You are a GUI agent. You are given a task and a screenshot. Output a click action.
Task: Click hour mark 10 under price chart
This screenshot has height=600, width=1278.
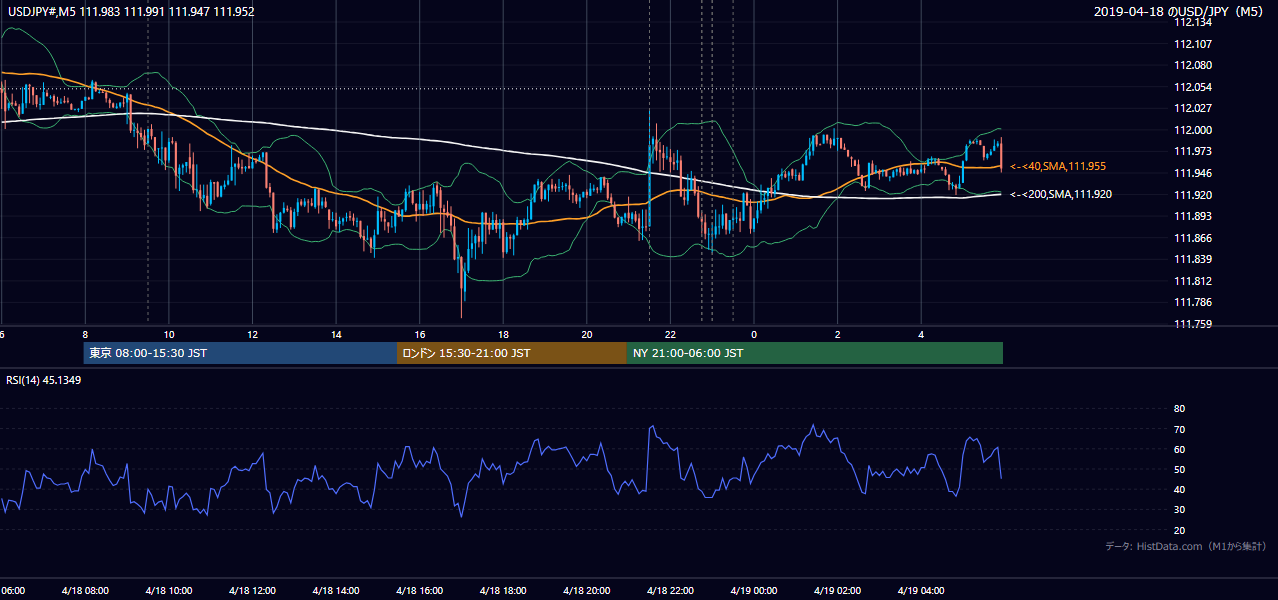(x=169, y=335)
